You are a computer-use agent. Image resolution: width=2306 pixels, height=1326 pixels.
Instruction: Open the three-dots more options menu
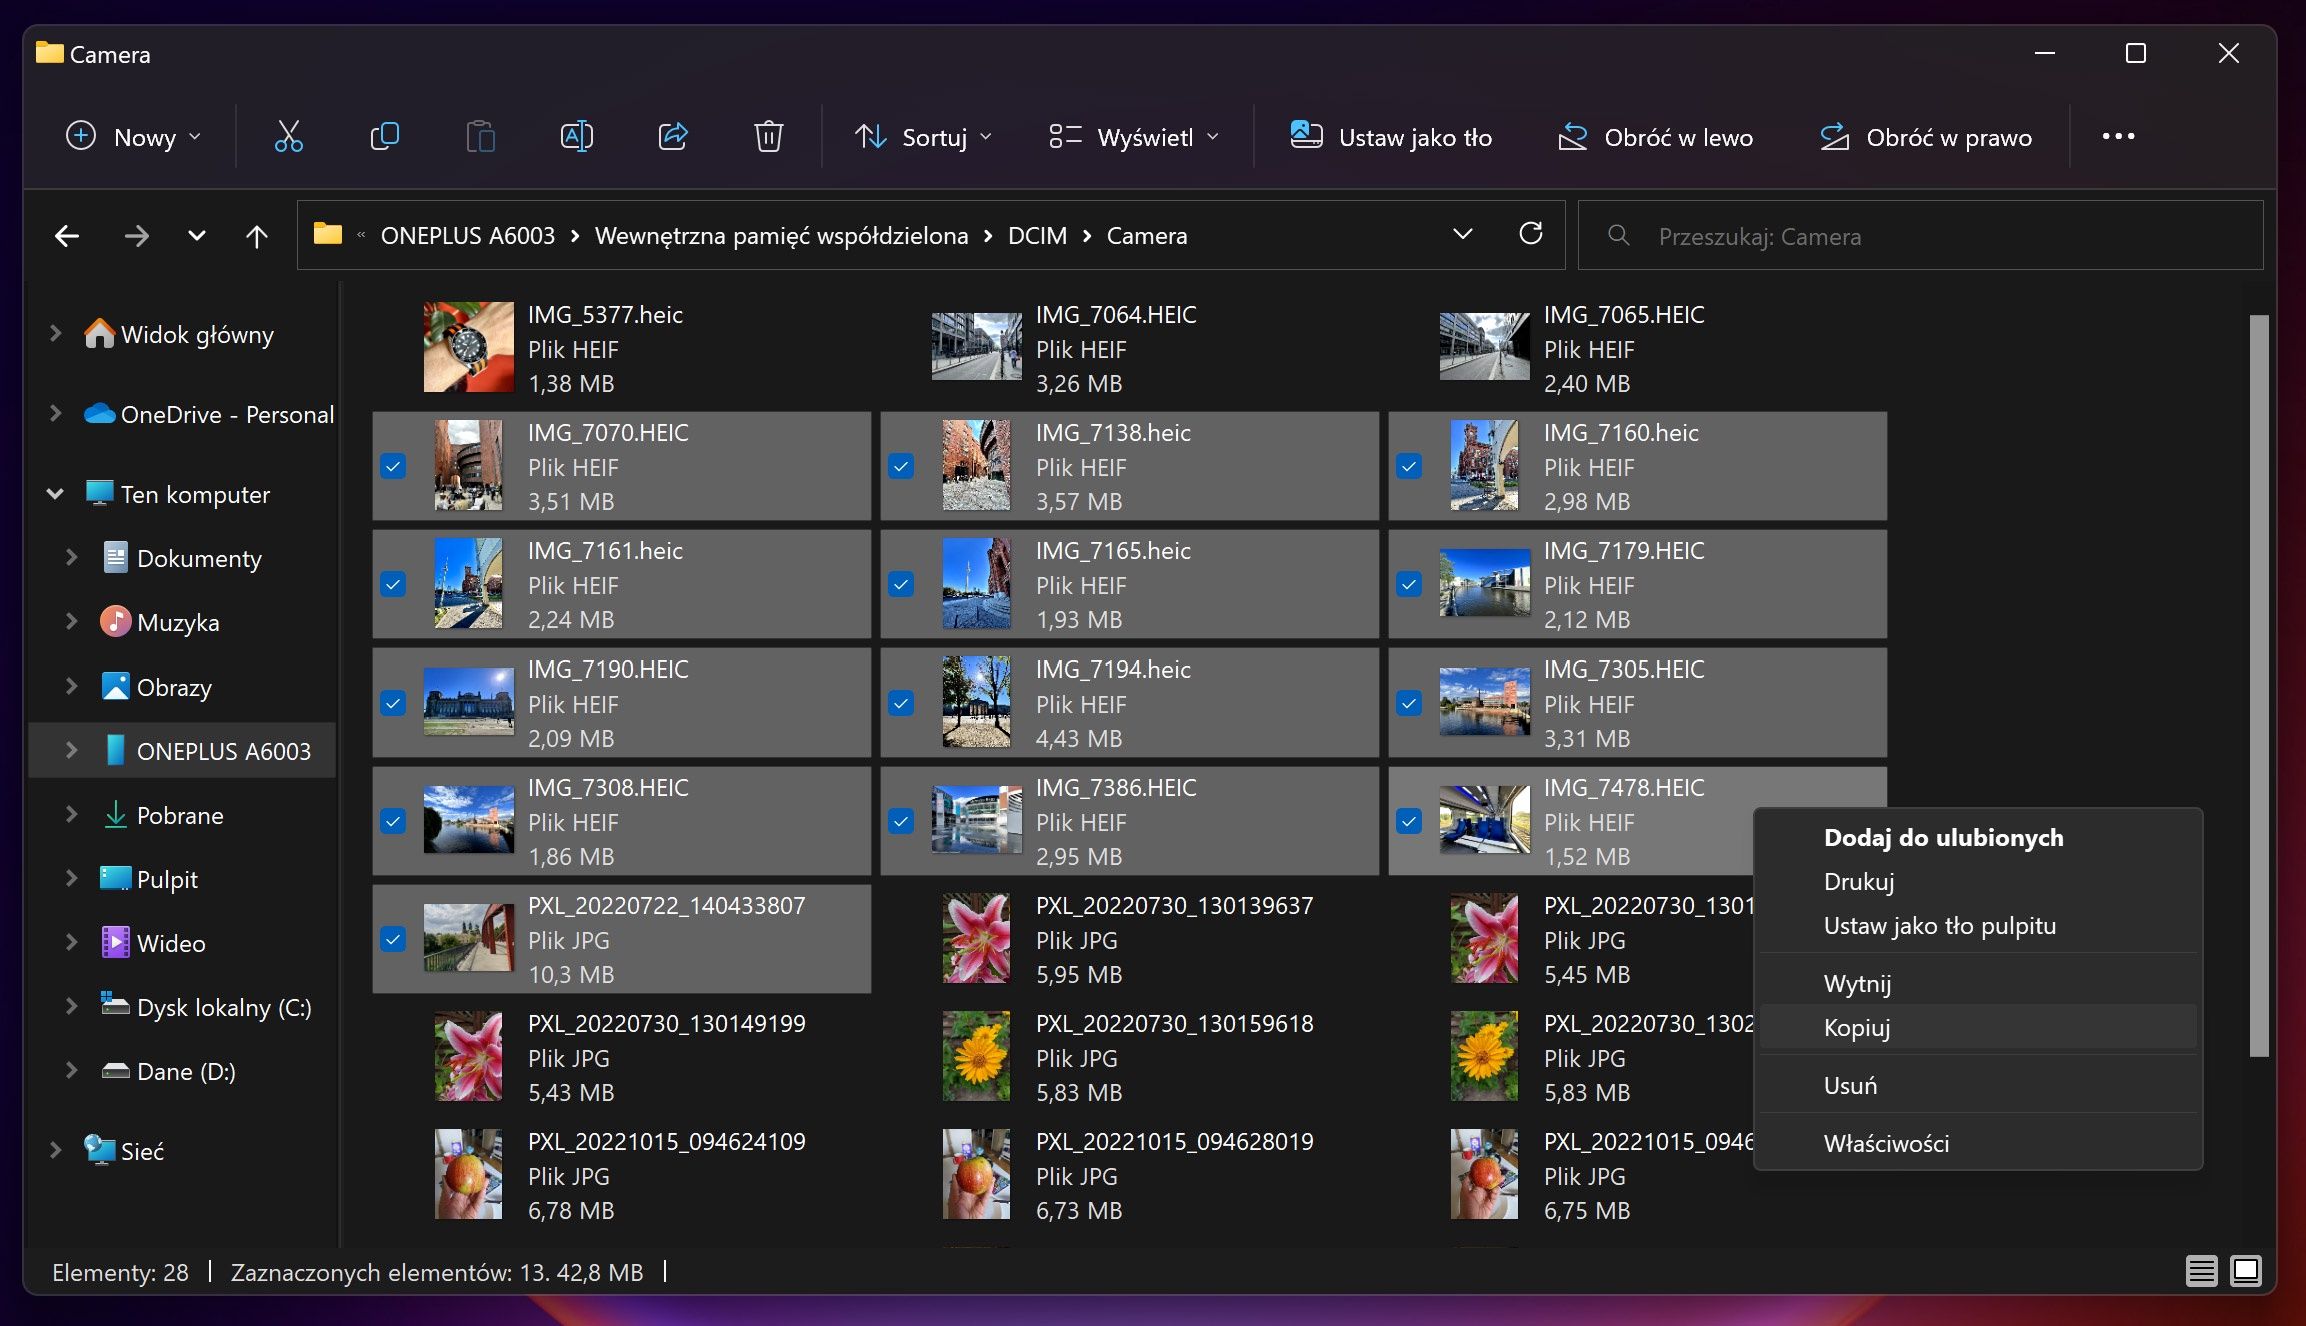2118,136
